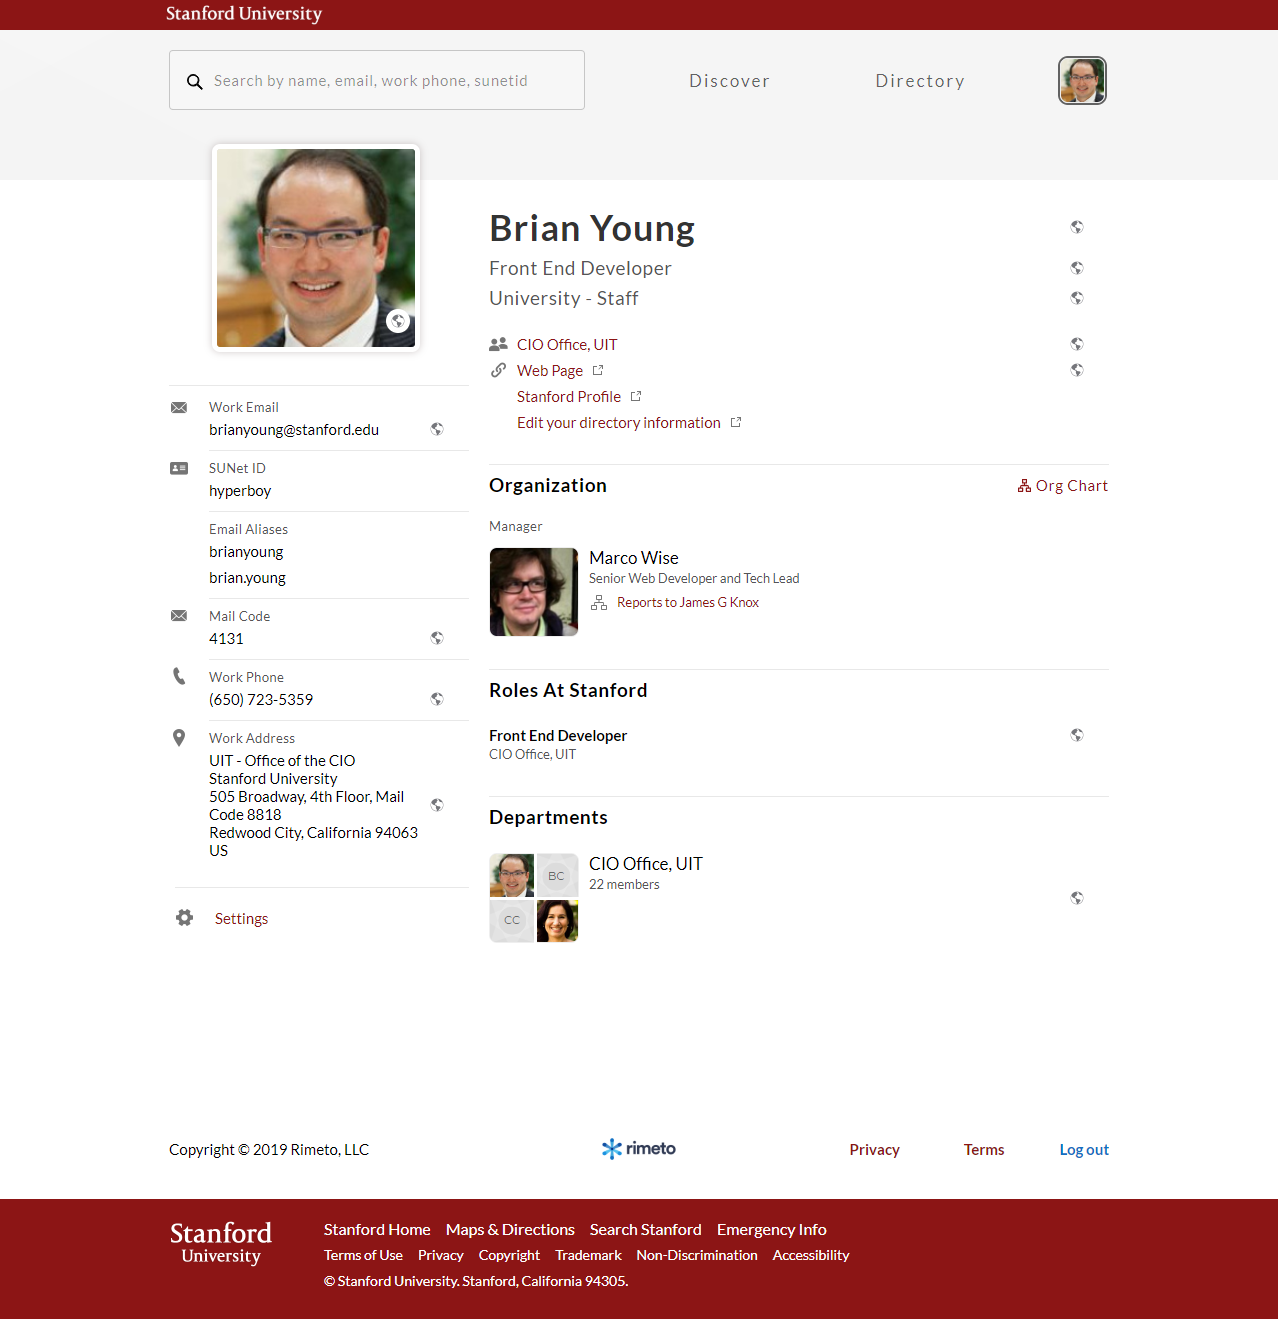Click Edit your directory information
The width and height of the screenshot is (1278, 1319).
click(619, 422)
